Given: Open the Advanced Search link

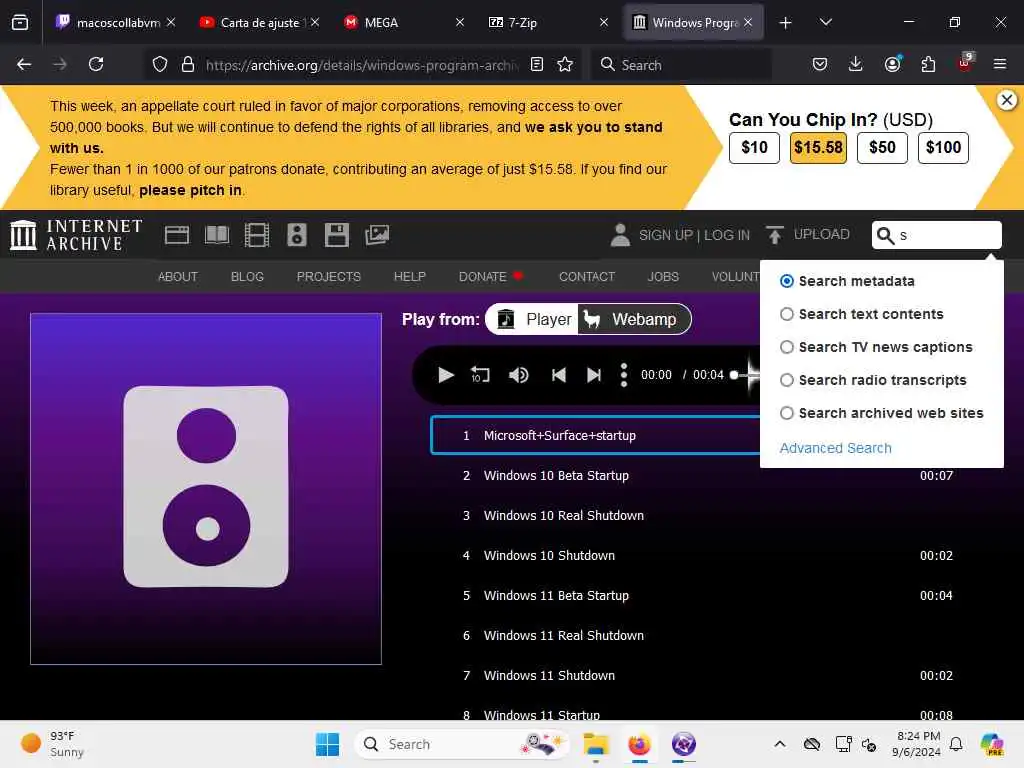Looking at the screenshot, I should click(835, 448).
